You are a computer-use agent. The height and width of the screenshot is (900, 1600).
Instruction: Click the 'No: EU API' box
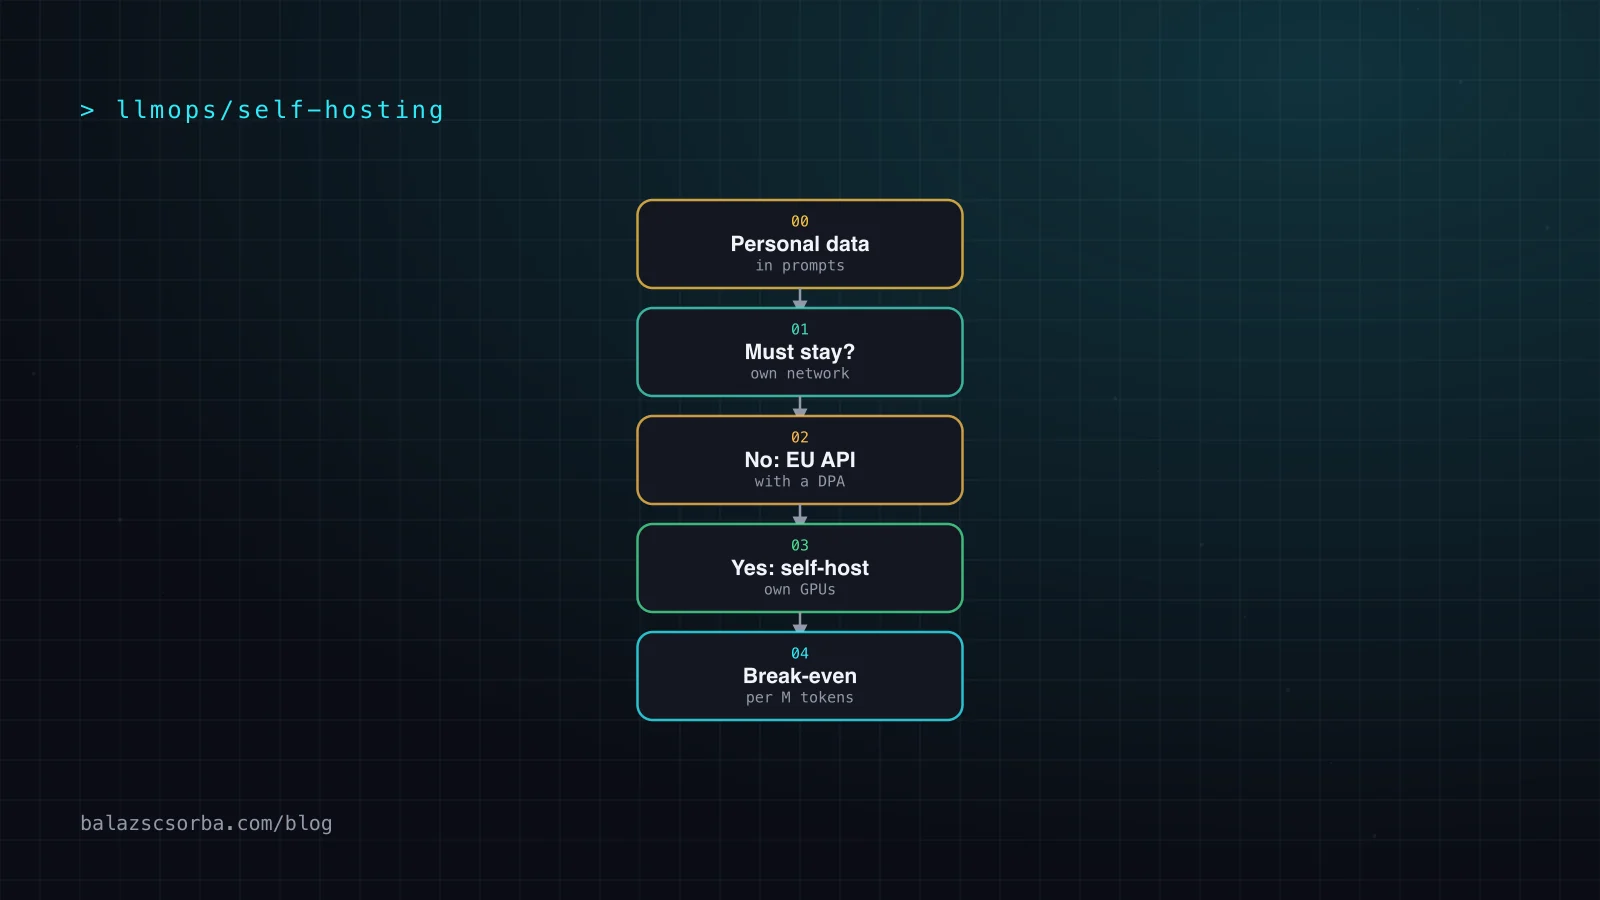pos(800,460)
